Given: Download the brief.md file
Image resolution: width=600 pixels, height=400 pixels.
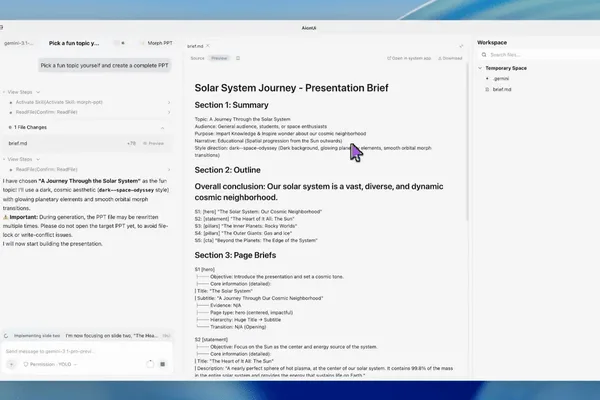Looking at the screenshot, I should pos(450,58).
